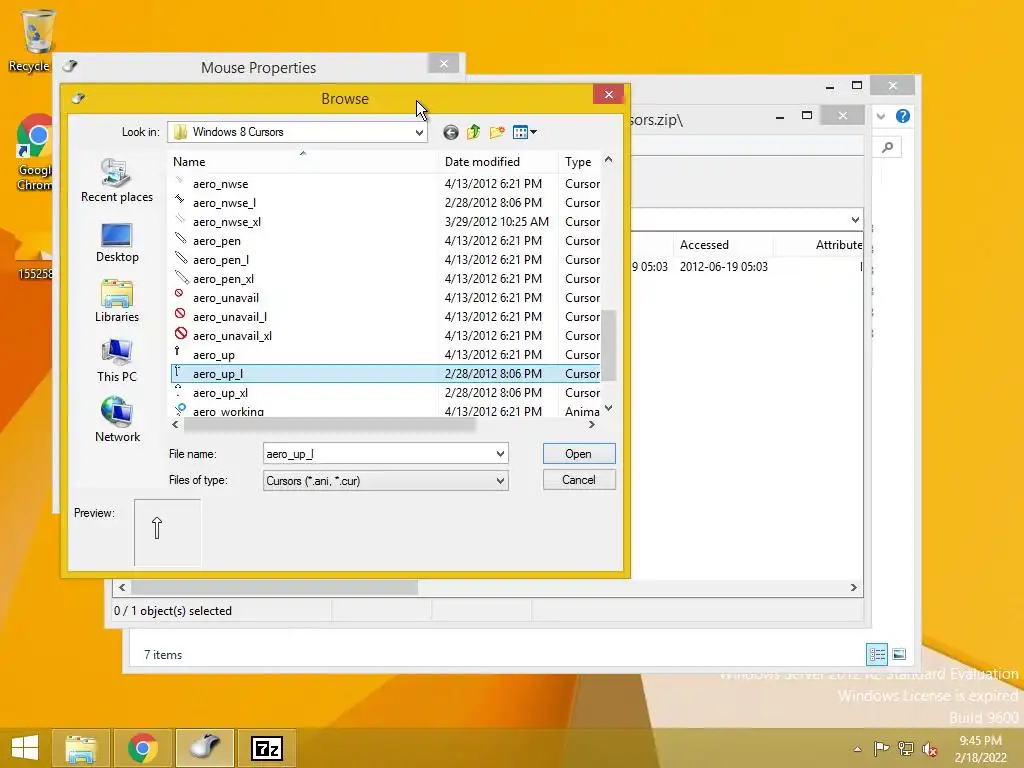This screenshot has height=768, width=1024.
Task: Sort files by Type column
Action: (579, 161)
